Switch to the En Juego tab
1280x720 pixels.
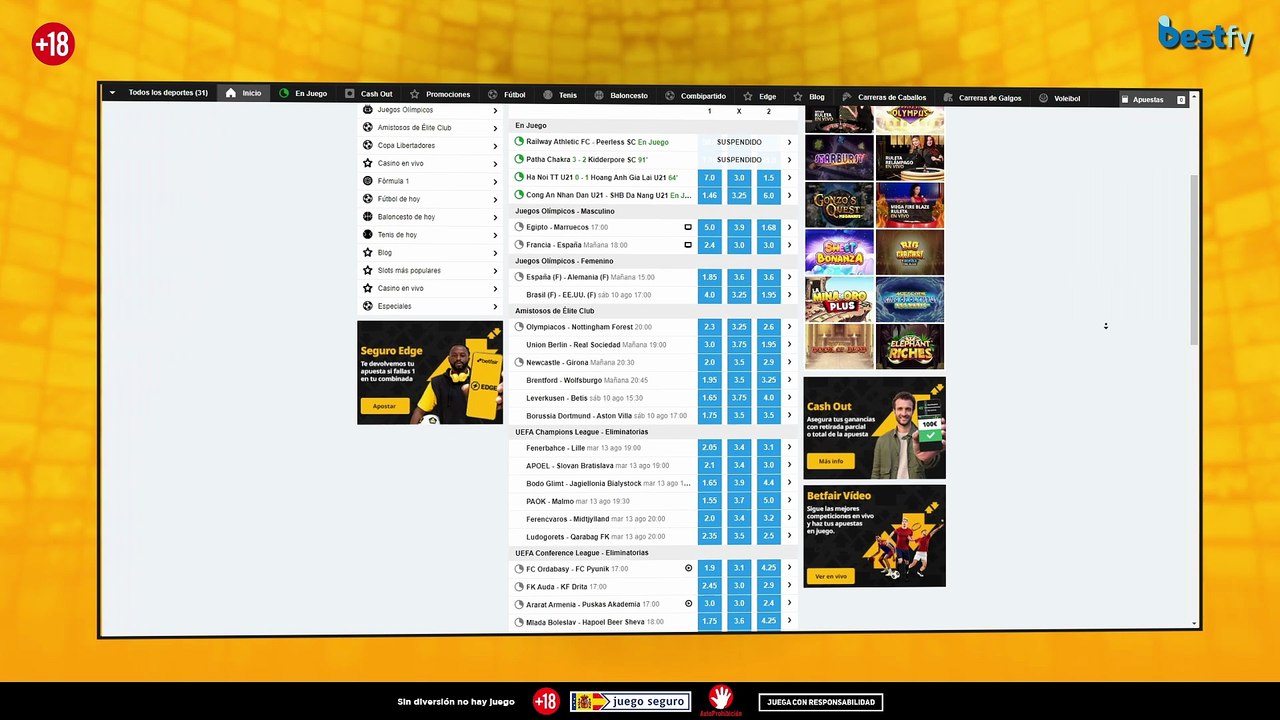304,94
